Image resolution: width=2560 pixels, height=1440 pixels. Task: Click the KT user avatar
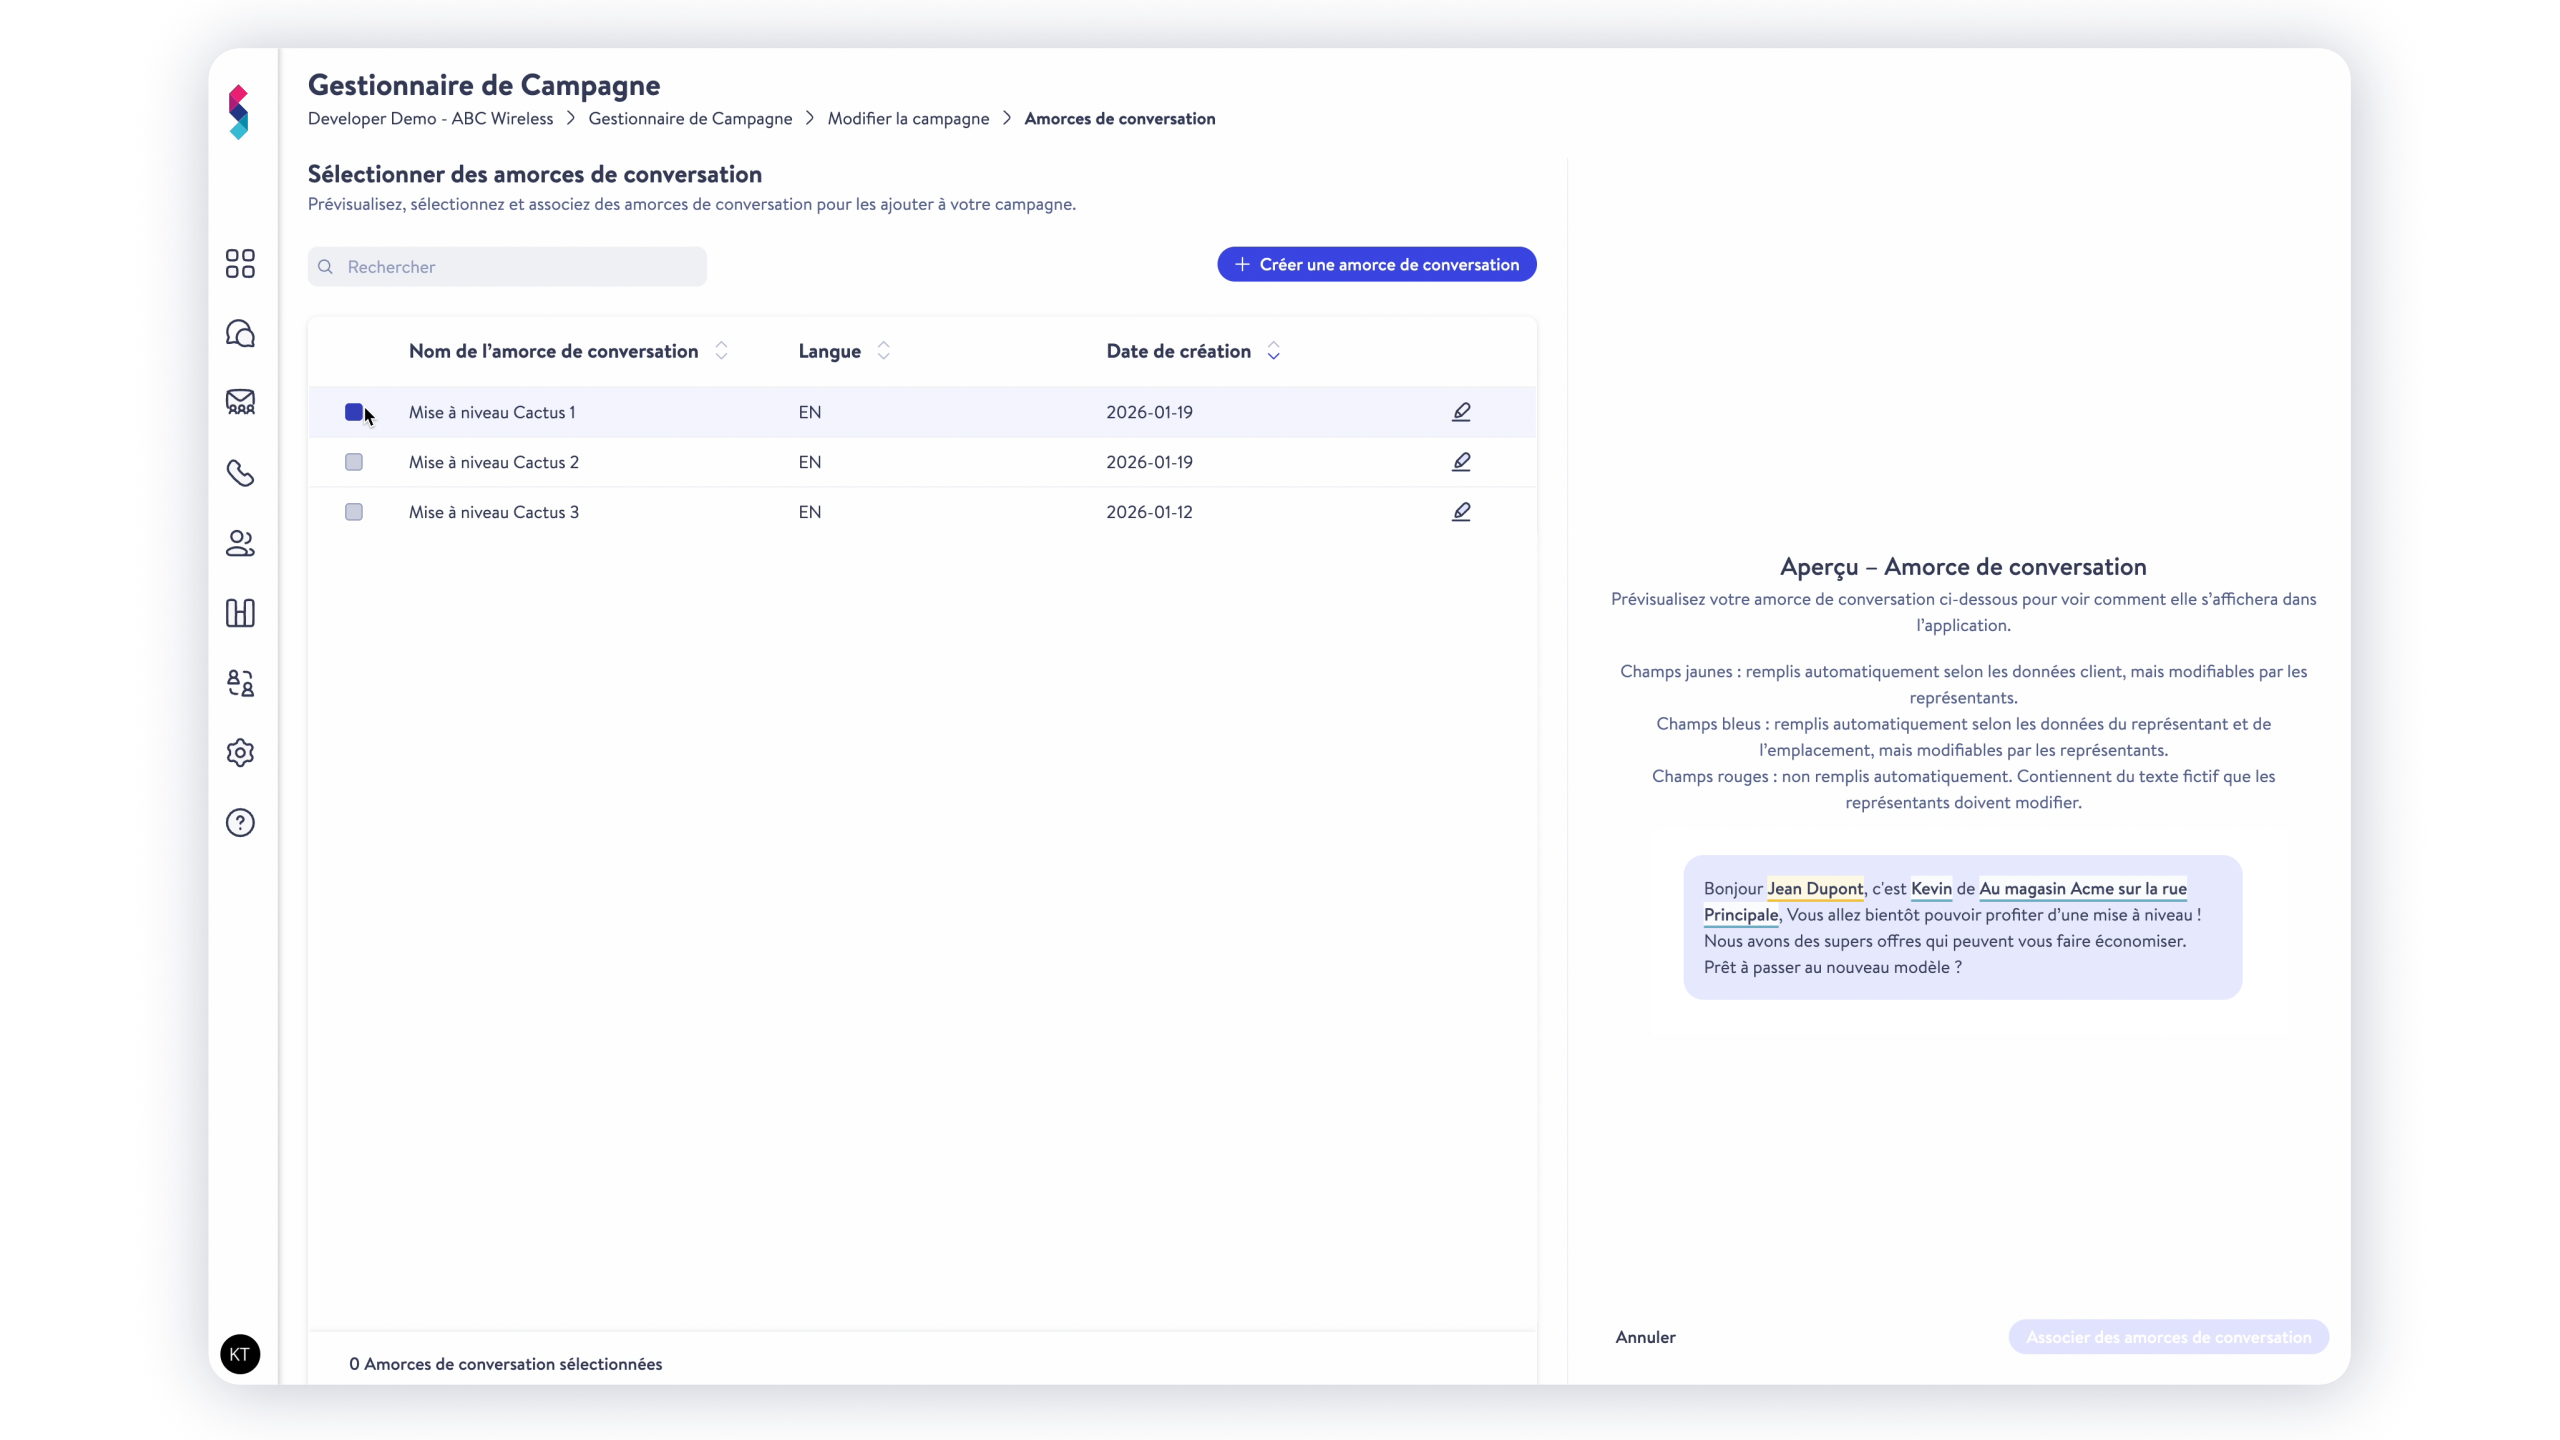point(240,1354)
